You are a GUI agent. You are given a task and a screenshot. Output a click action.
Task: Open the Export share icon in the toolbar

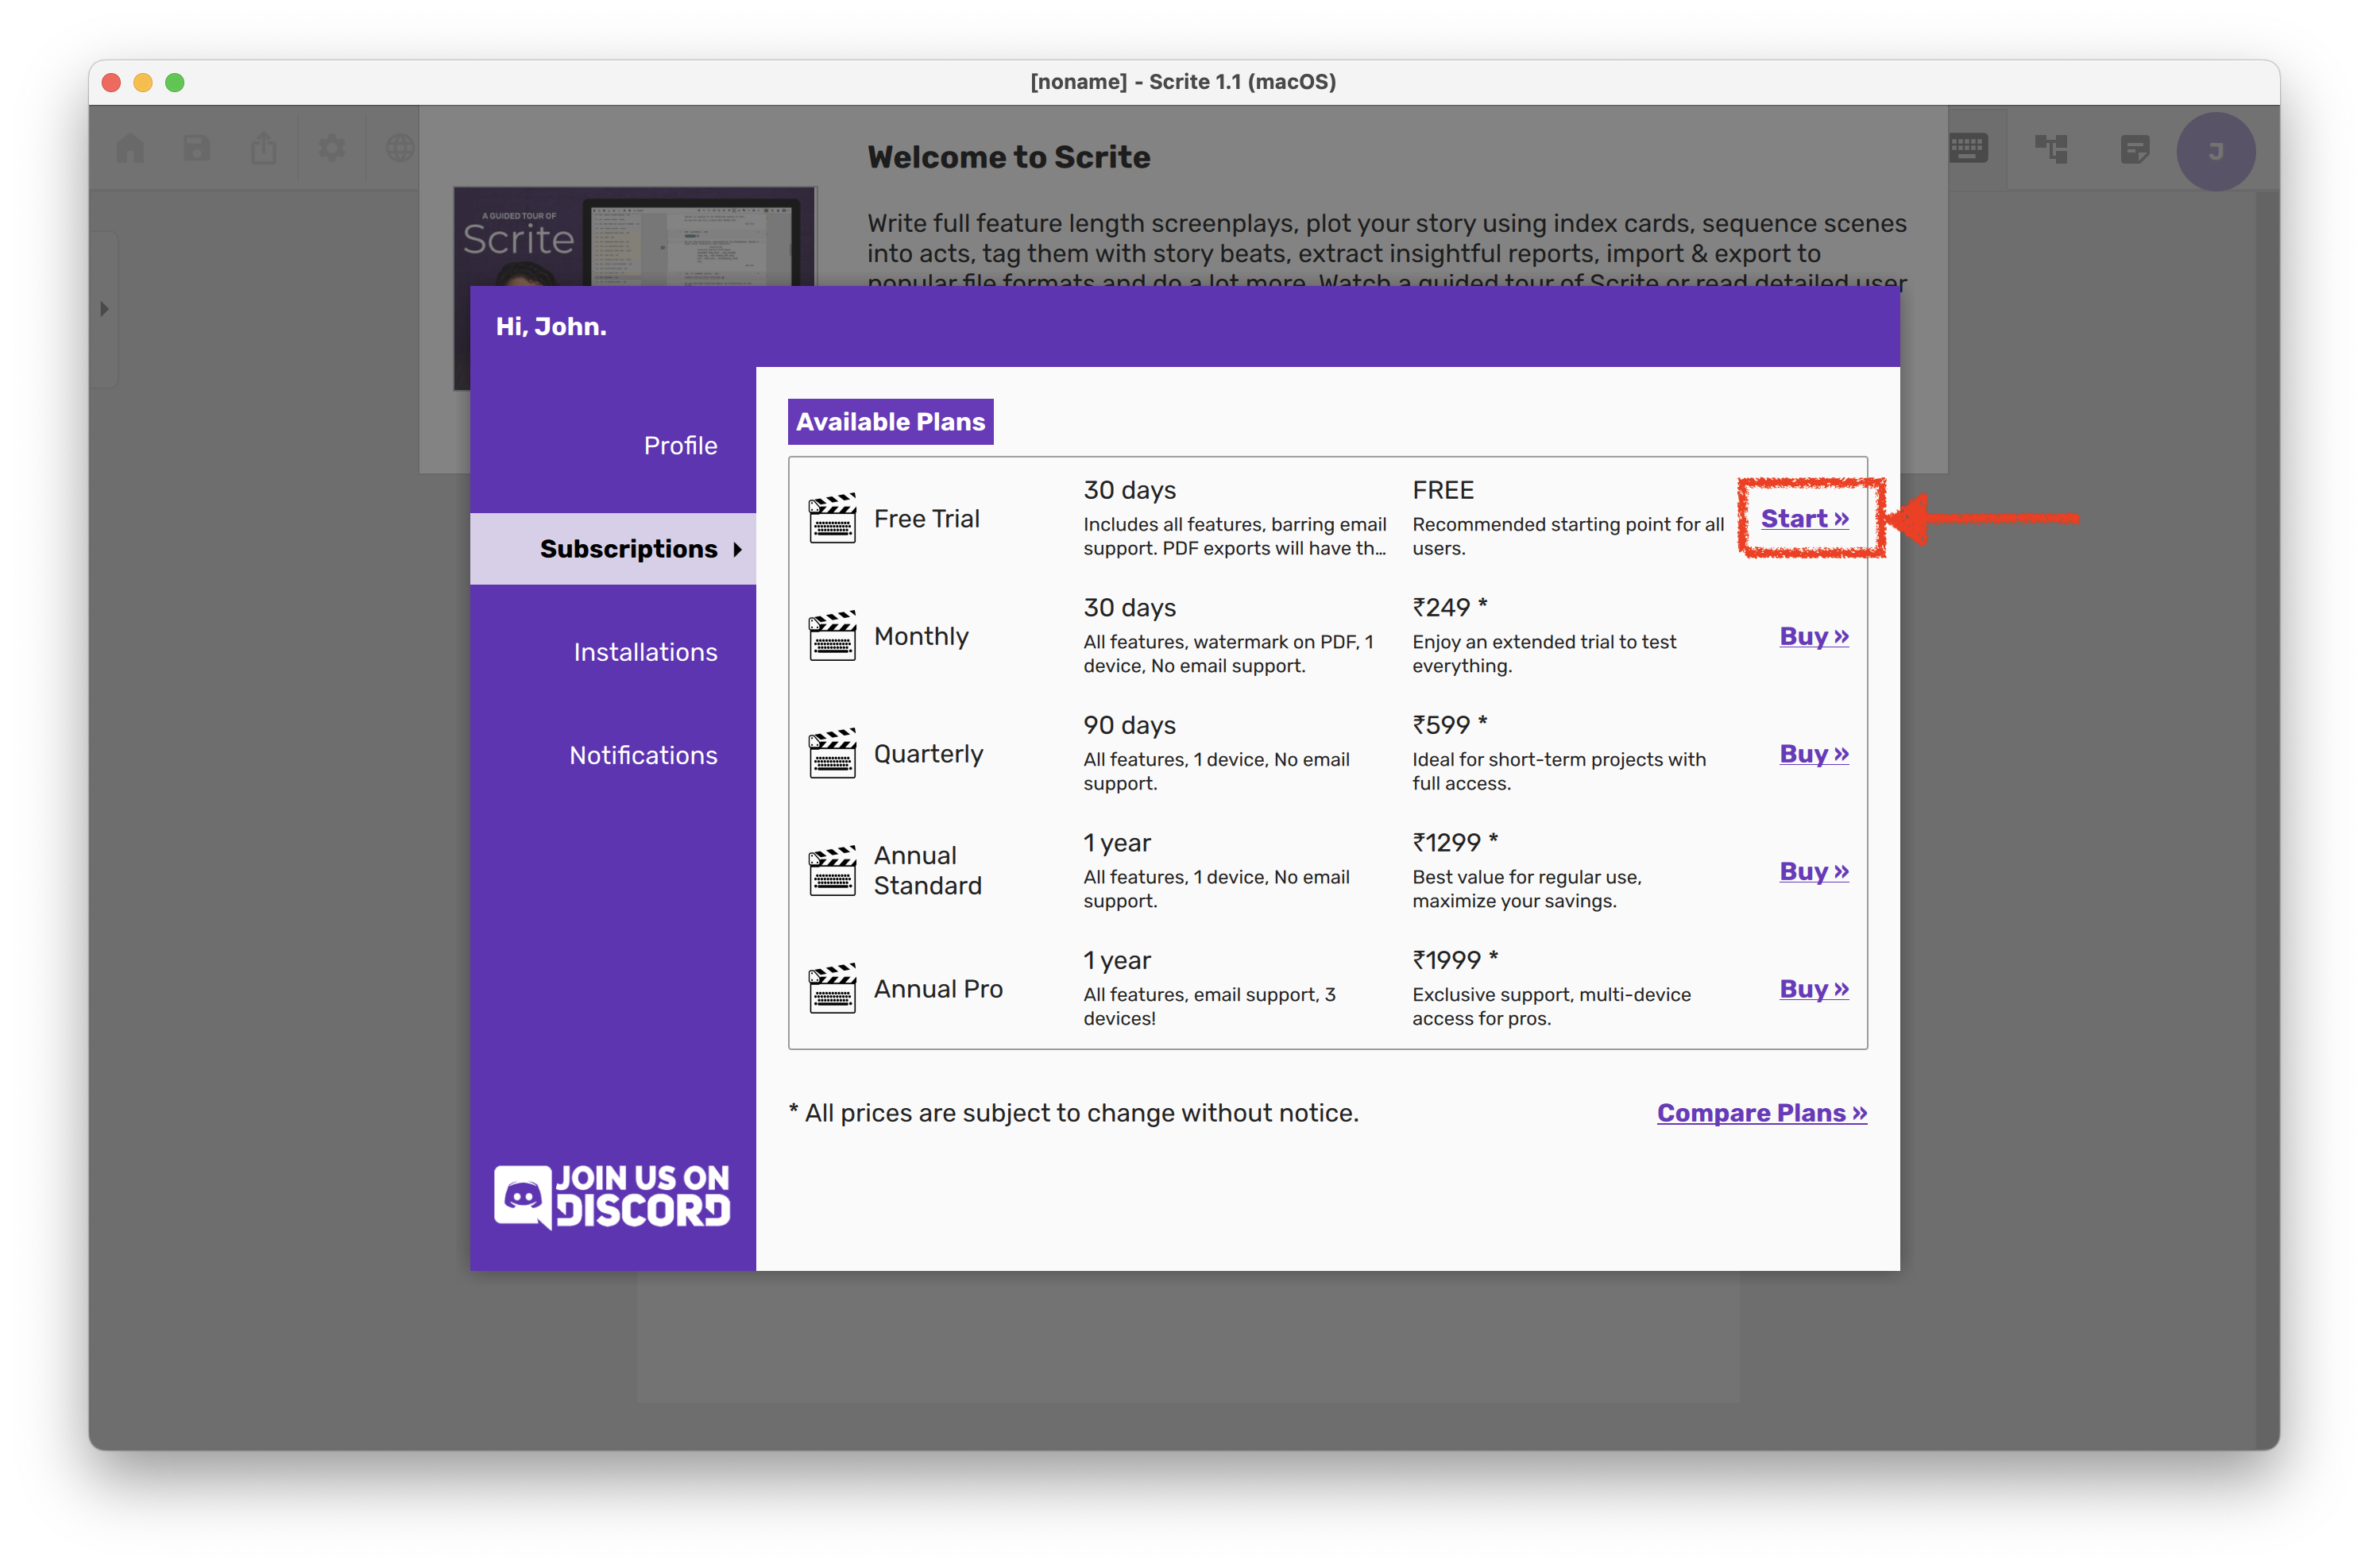[264, 149]
